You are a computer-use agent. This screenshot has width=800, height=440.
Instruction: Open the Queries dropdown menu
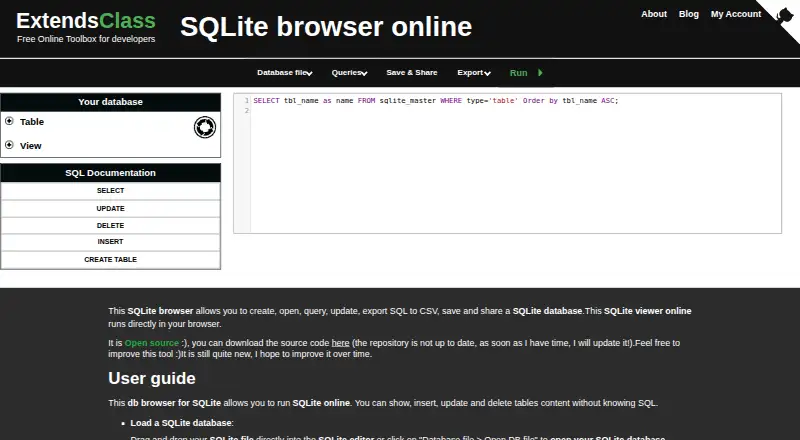pyautogui.click(x=349, y=72)
